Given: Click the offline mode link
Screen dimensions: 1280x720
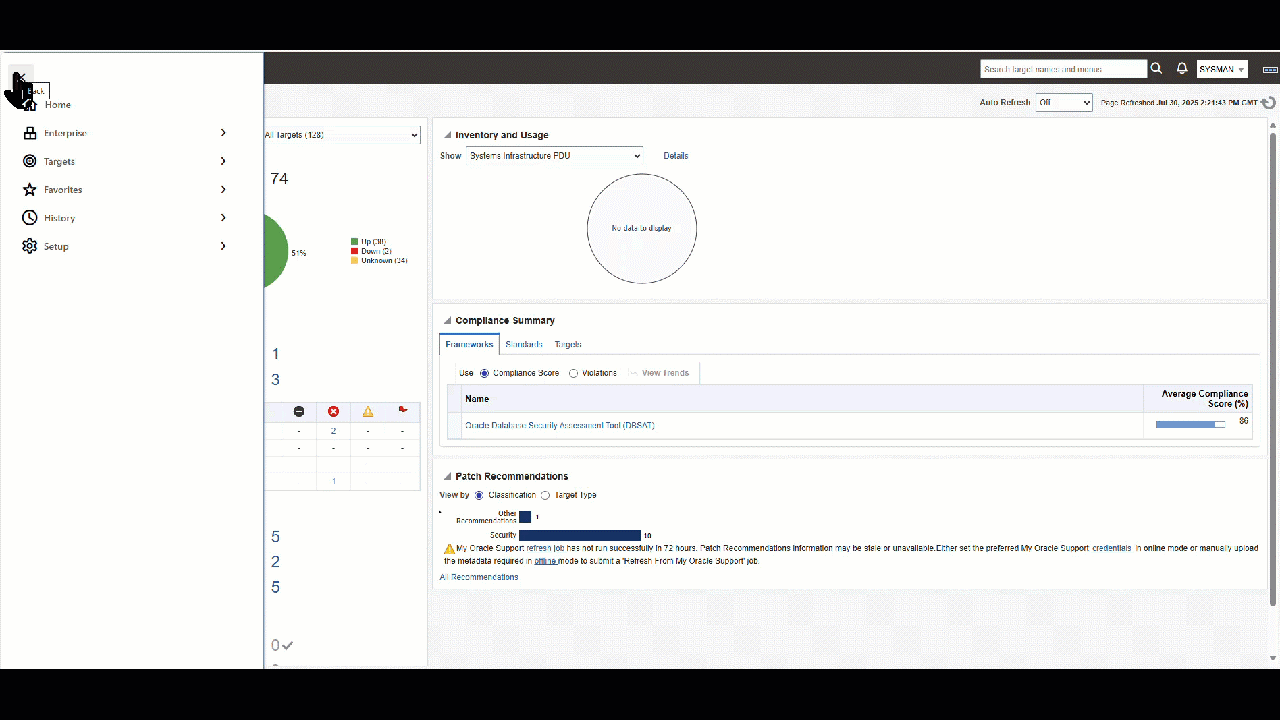Looking at the screenshot, I should pyautogui.click(x=545, y=561).
